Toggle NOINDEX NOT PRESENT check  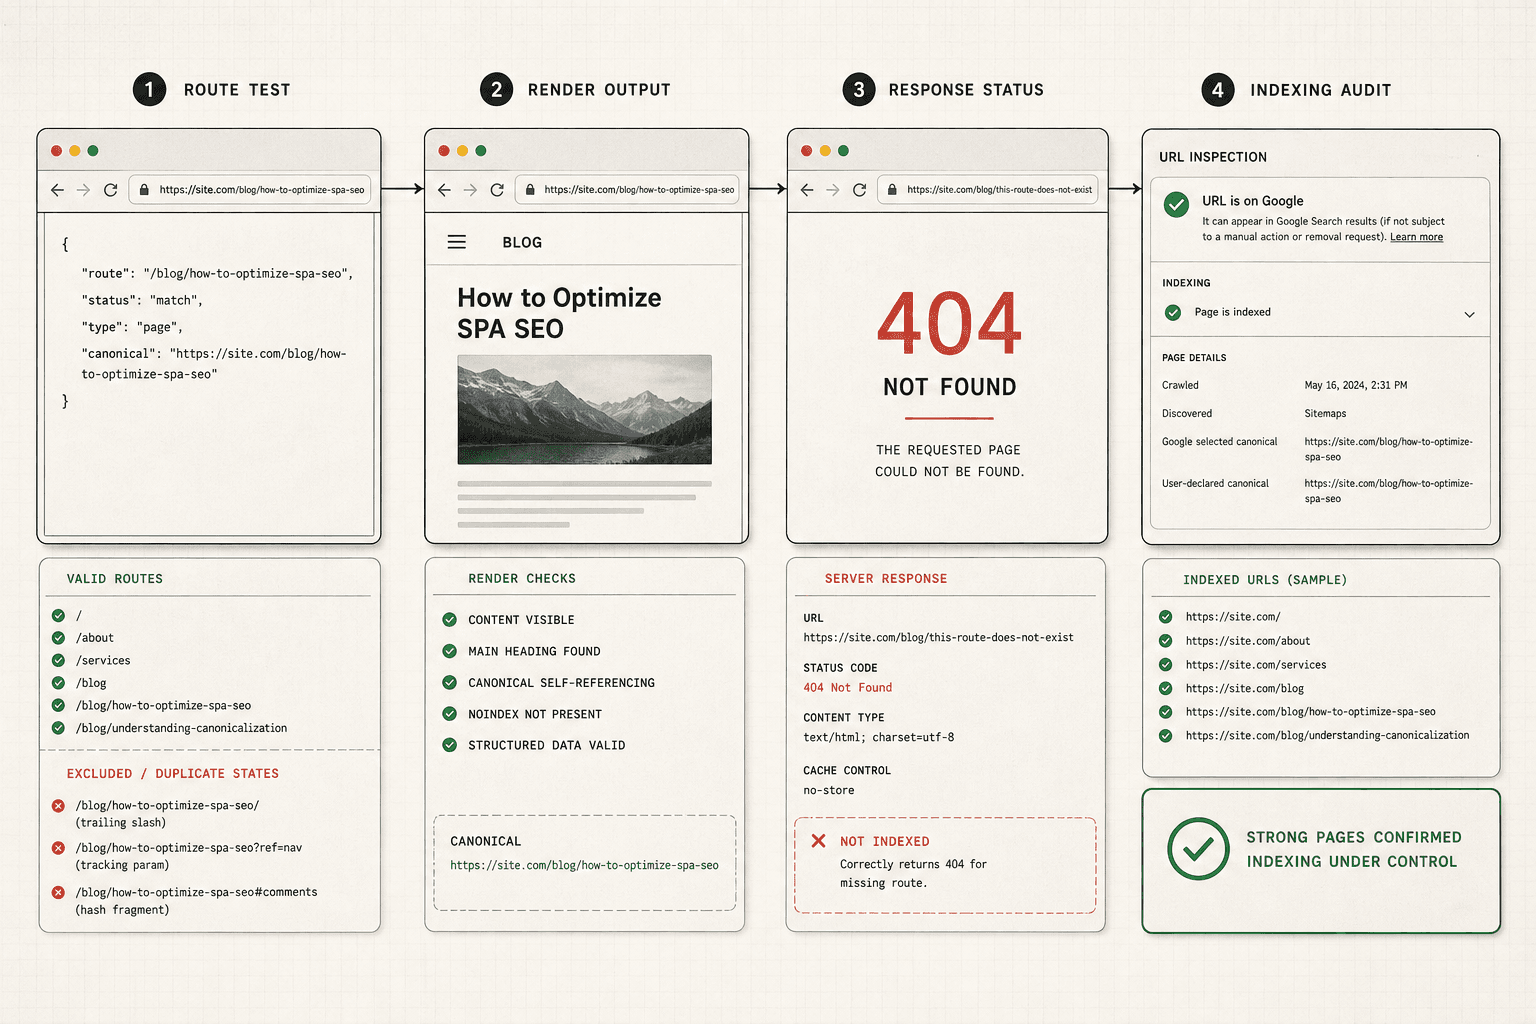450,714
